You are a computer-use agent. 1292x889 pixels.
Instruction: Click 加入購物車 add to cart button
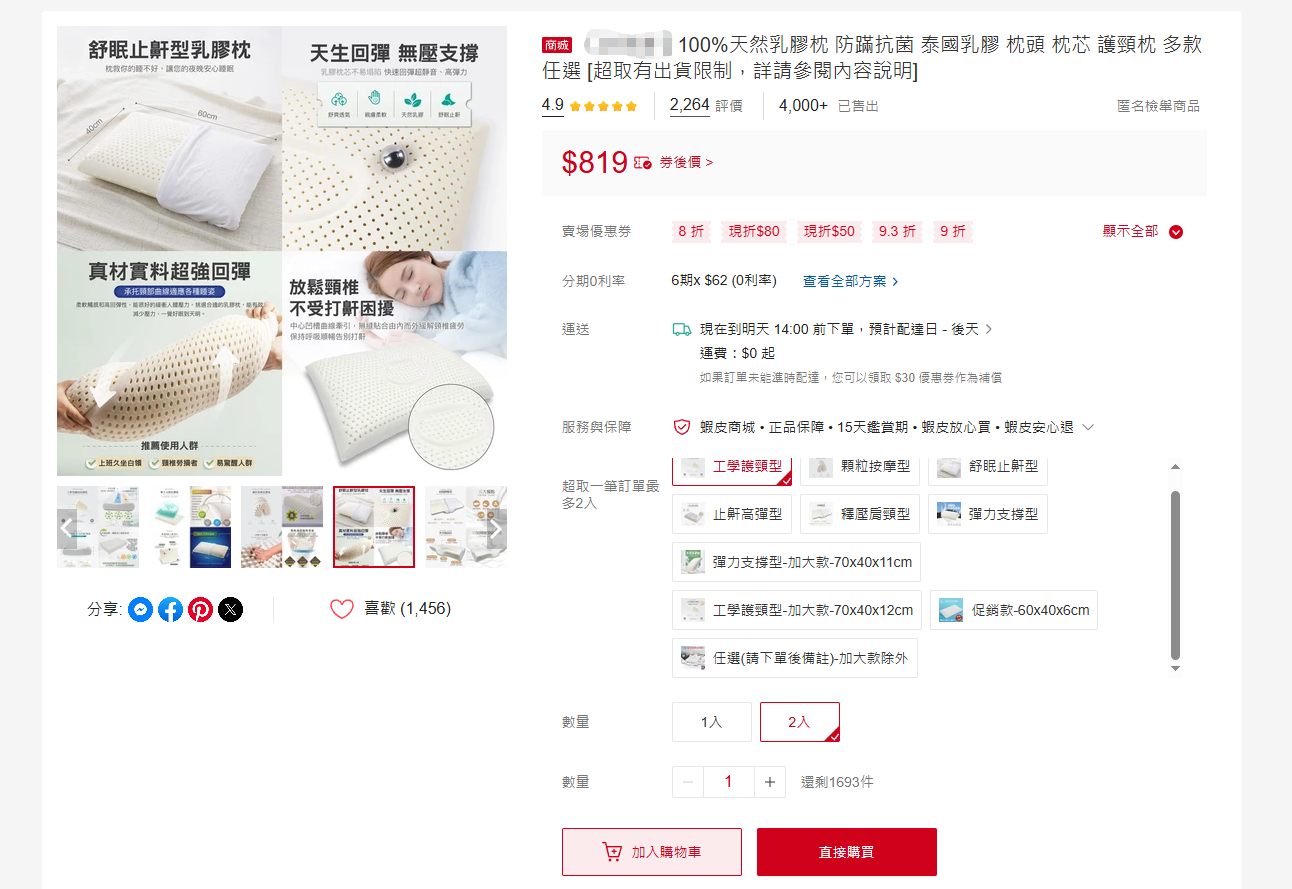[x=652, y=852]
